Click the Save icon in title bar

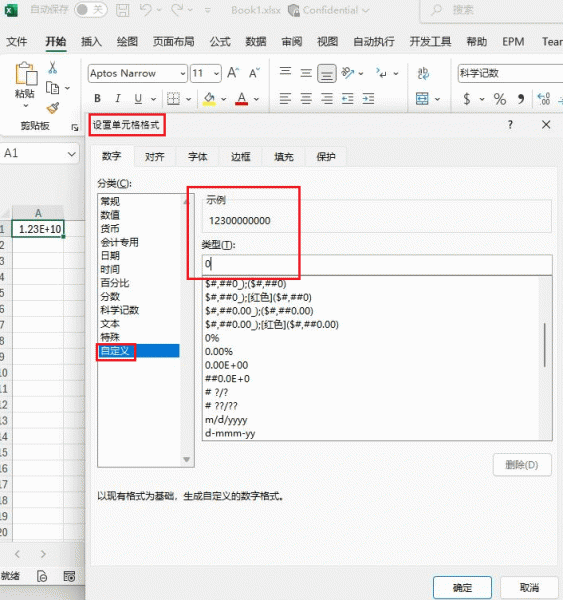click(x=122, y=10)
